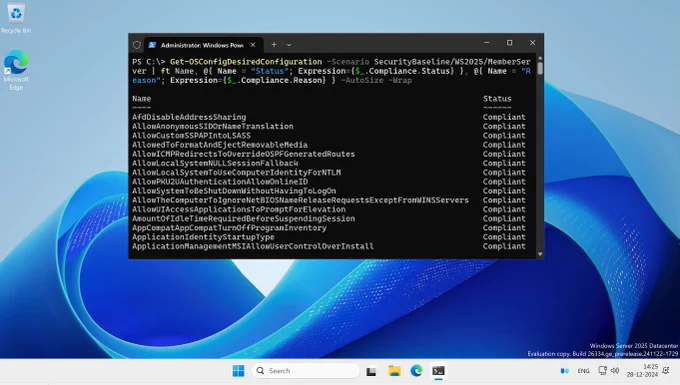Minimize the terminal window
680x385 pixels.
point(487,42)
